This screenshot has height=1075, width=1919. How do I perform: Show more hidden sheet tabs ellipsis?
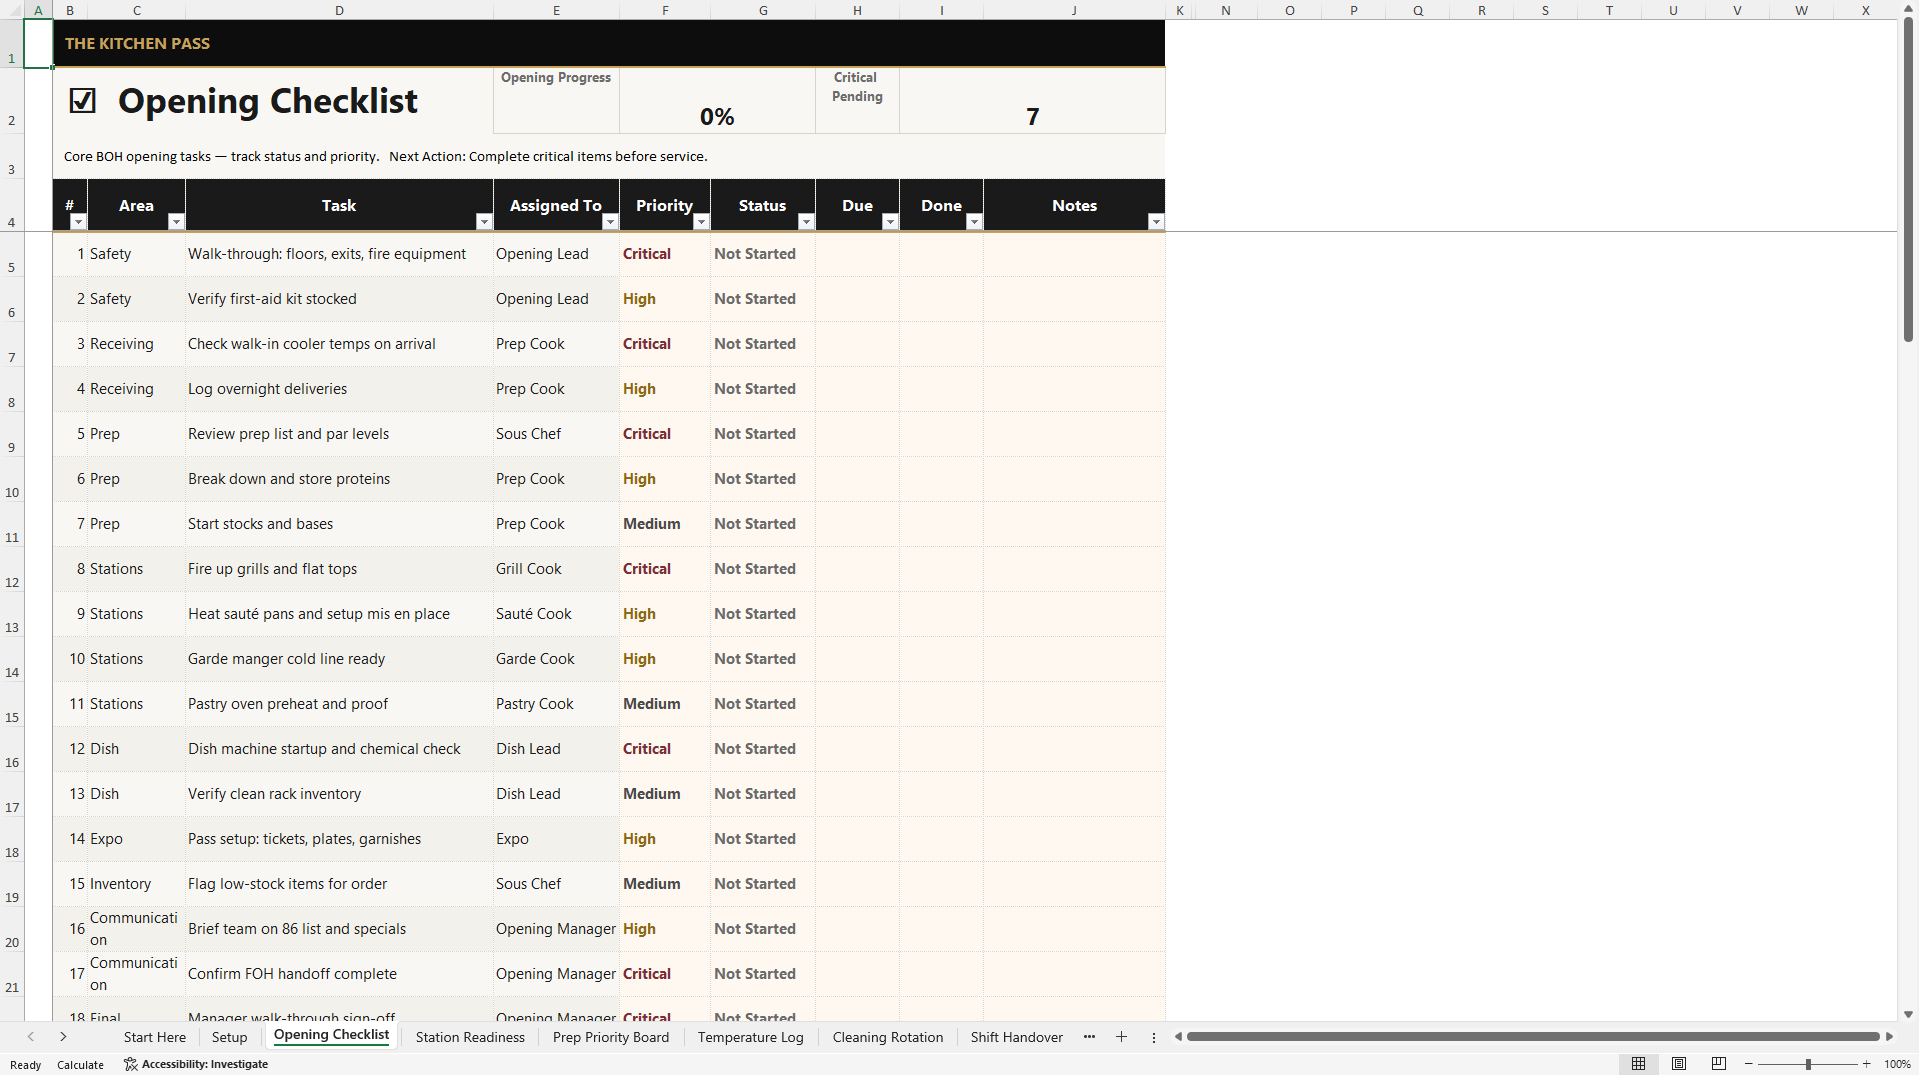tap(1089, 1037)
